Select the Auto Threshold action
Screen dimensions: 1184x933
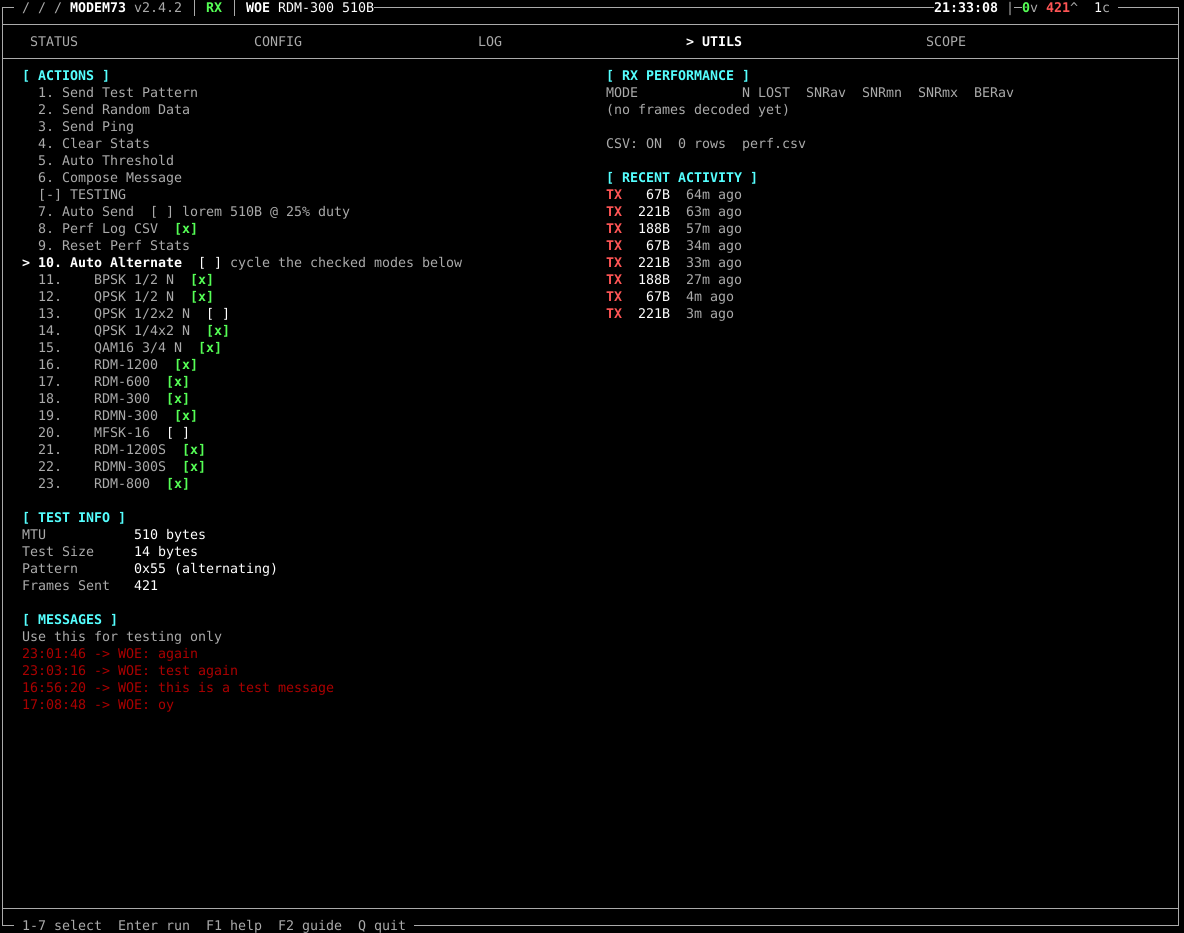[106, 161]
